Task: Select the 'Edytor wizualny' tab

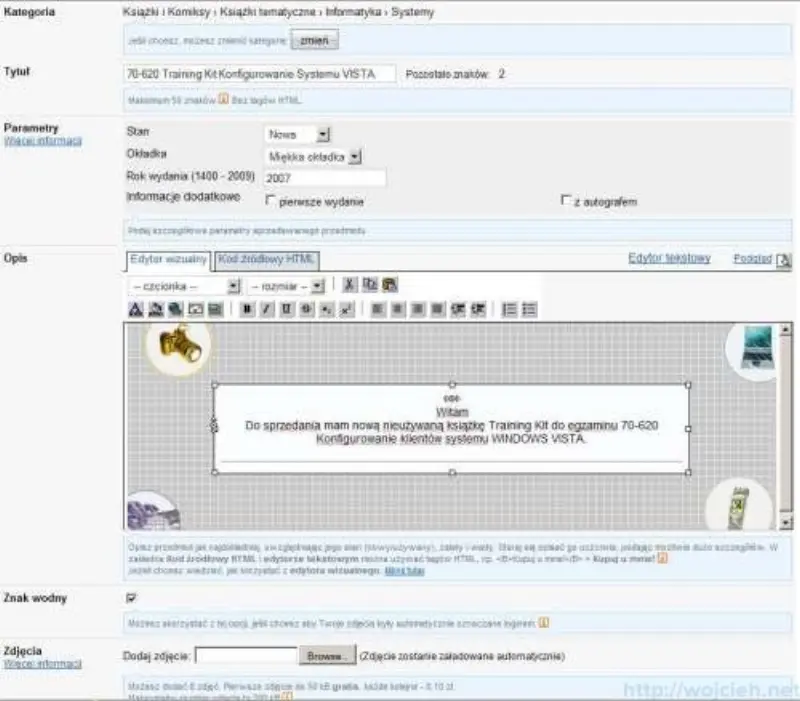Action: click(x=168, y=260)
